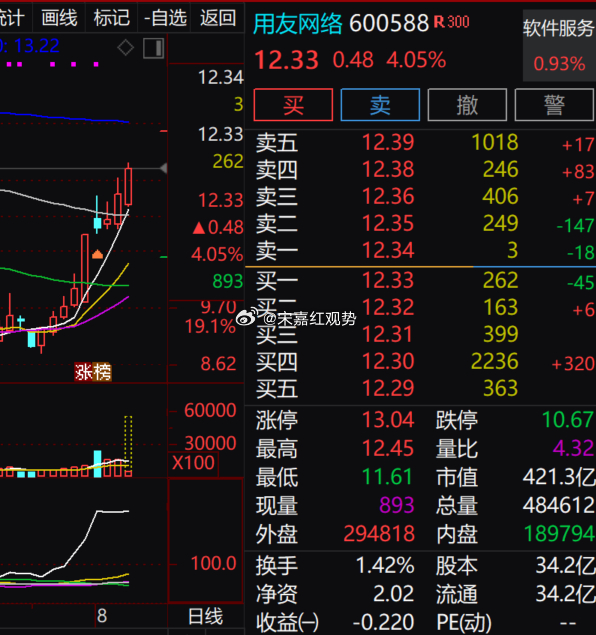The image size is (596, 635).
Task: Click the 日线 period label
Action: [205, 617]
